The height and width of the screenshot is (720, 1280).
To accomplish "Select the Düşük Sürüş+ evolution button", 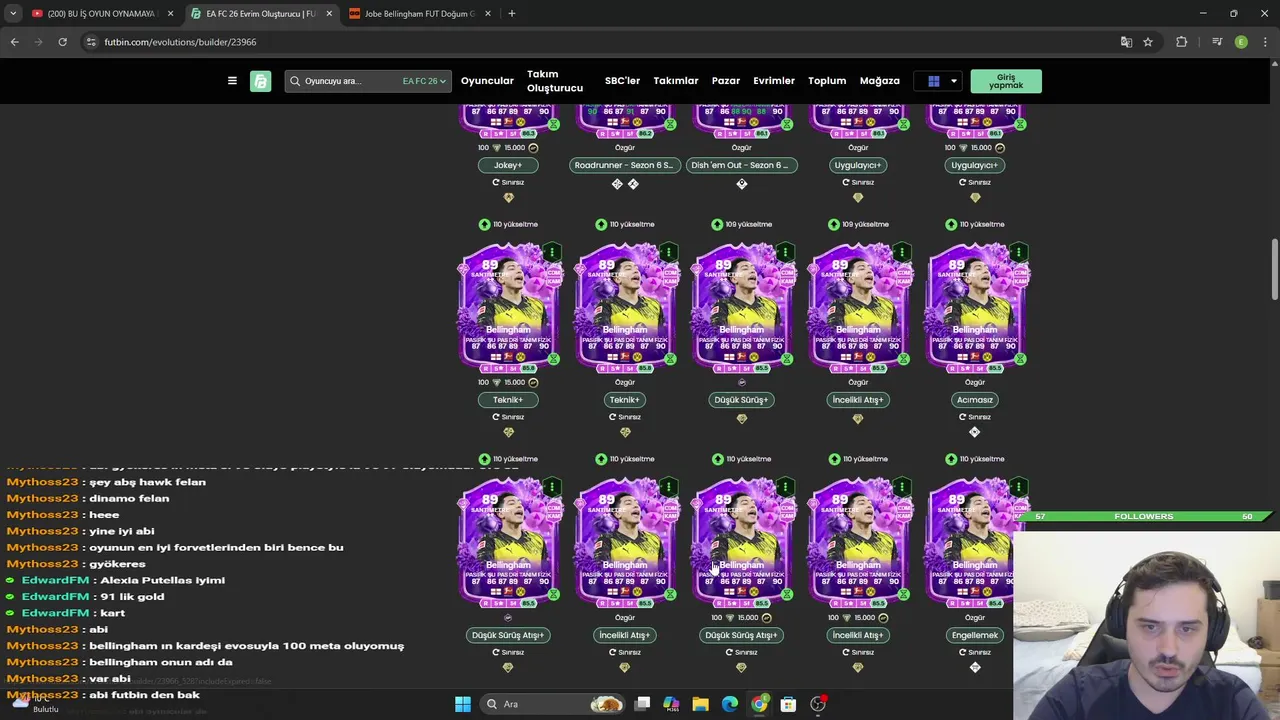I will point(741,400).
